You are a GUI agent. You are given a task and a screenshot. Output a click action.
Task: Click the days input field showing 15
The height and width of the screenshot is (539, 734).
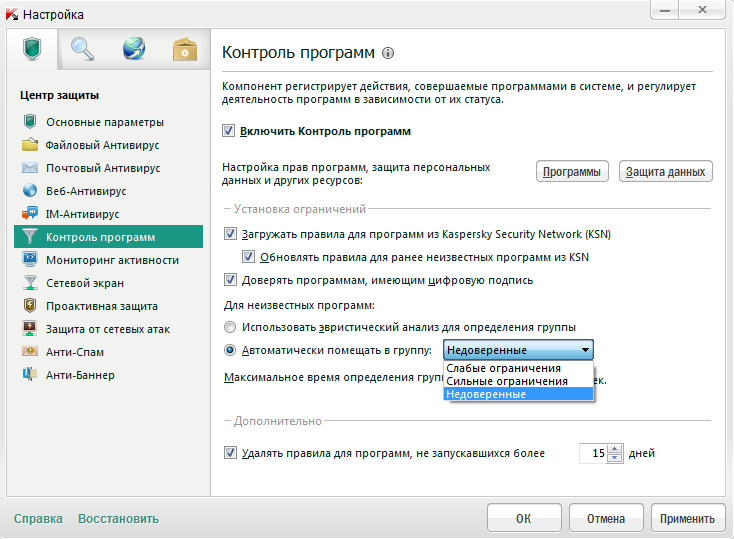click(594, 453)
